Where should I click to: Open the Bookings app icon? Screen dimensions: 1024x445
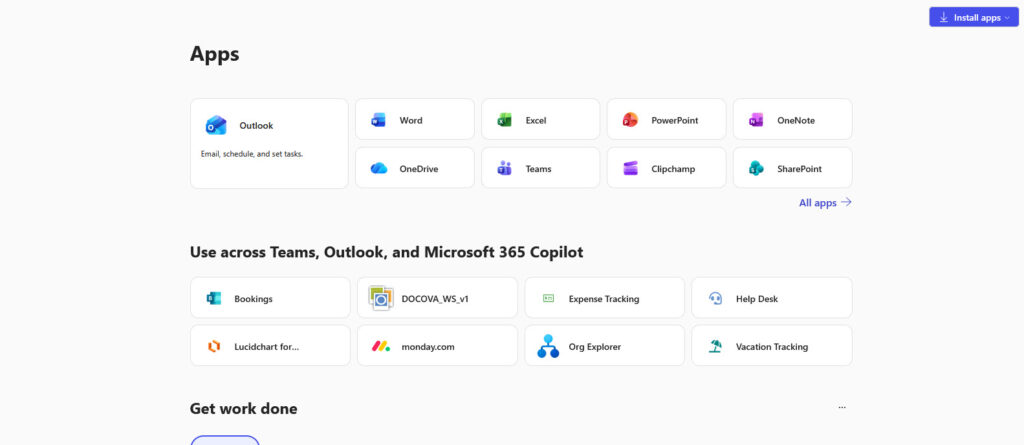point(213,298)
